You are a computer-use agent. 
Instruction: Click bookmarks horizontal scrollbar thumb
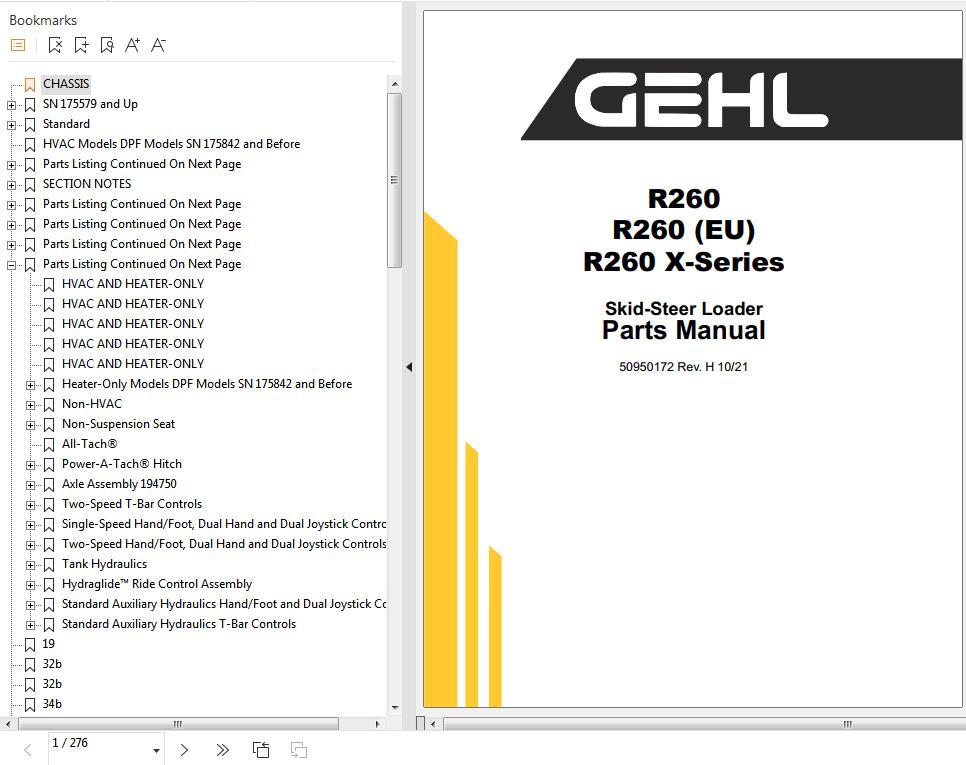pos(178,724)
